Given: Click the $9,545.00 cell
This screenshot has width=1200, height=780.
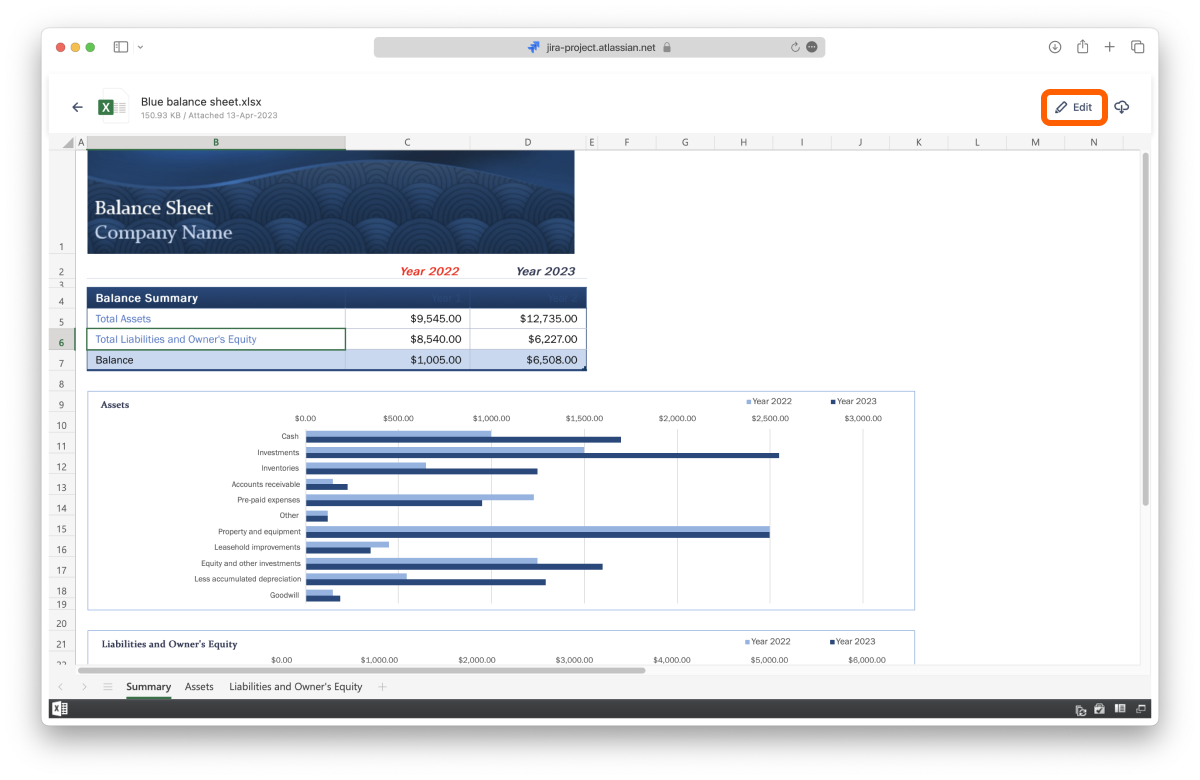Looking at the screenshot, I should [407, 318].
